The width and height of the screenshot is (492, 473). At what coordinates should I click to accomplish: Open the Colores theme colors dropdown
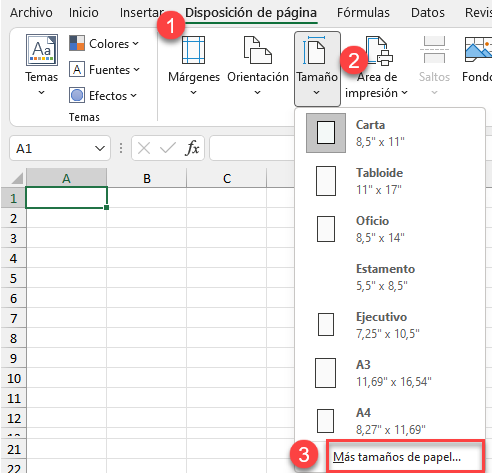pos(104,44)
